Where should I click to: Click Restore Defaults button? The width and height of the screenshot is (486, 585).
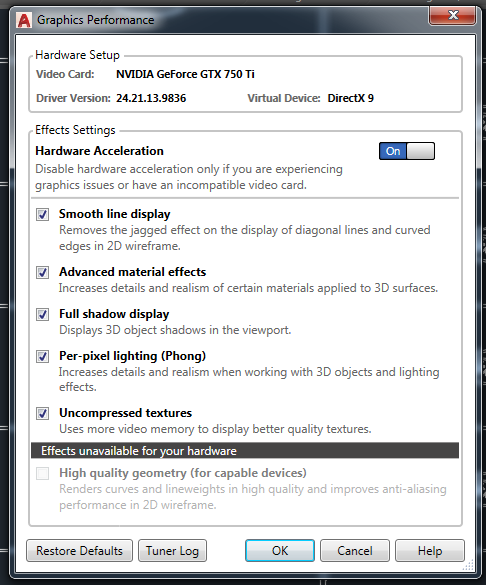(79, 551)
